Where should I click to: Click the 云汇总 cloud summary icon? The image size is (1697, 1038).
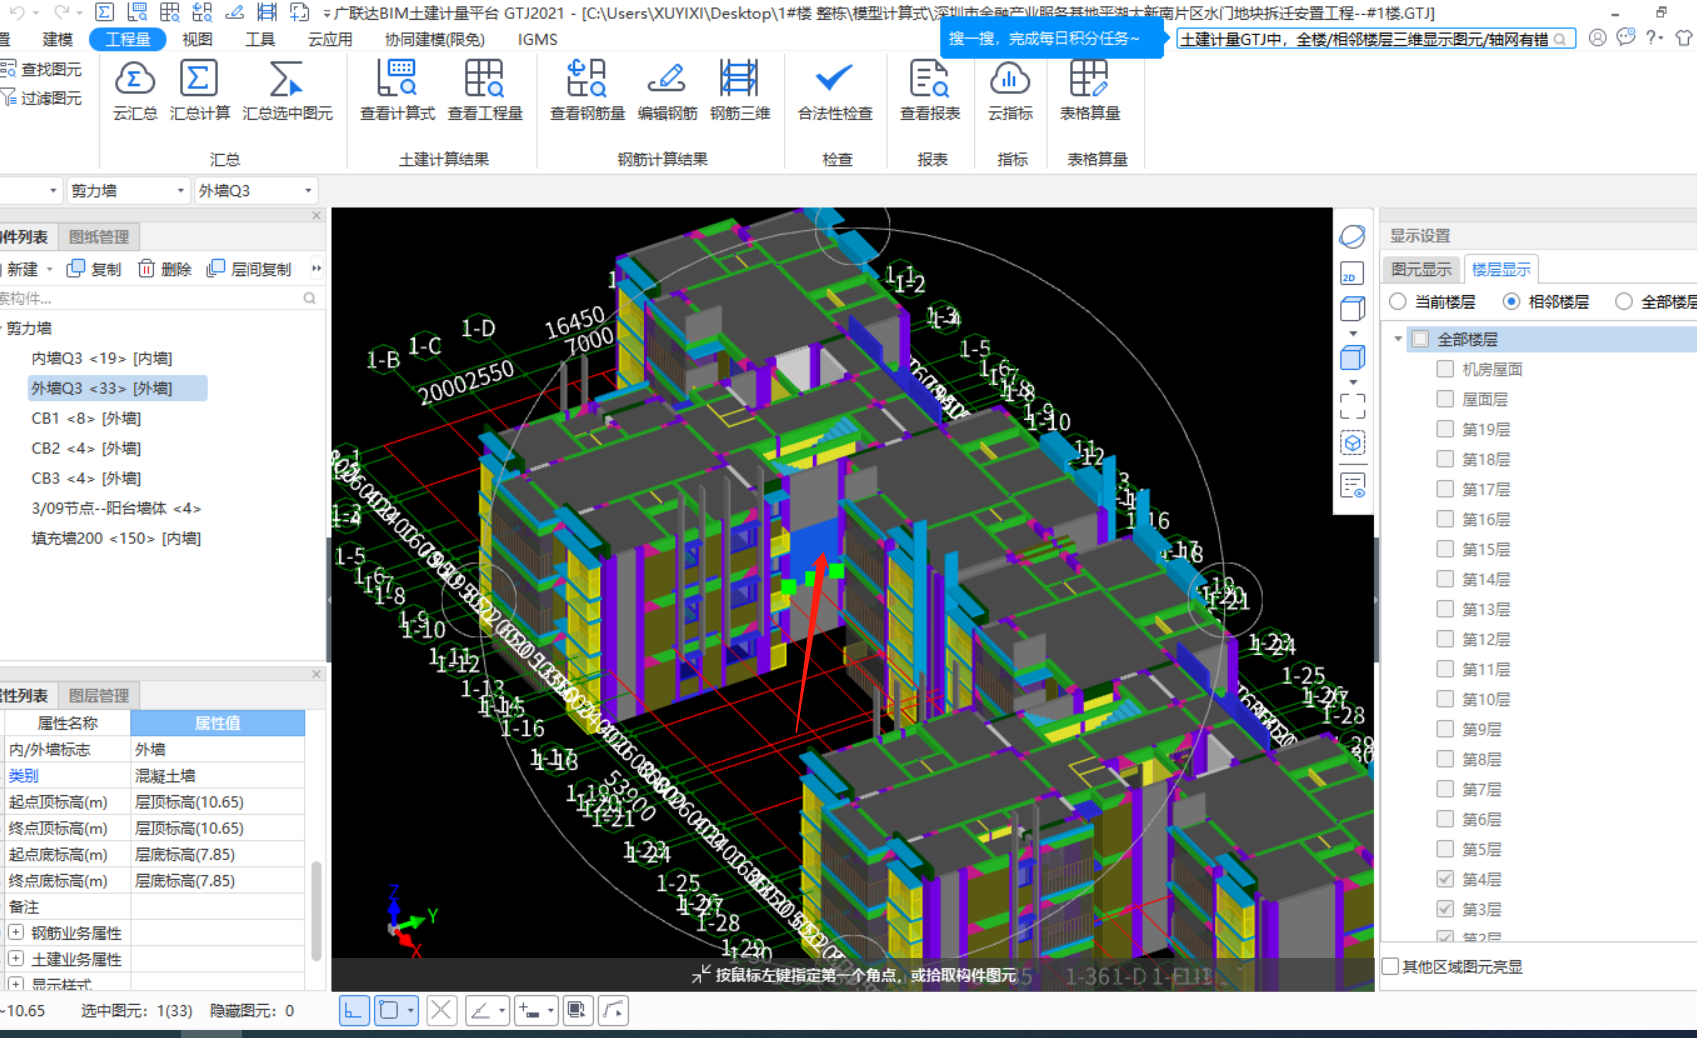tap(135, 90)
